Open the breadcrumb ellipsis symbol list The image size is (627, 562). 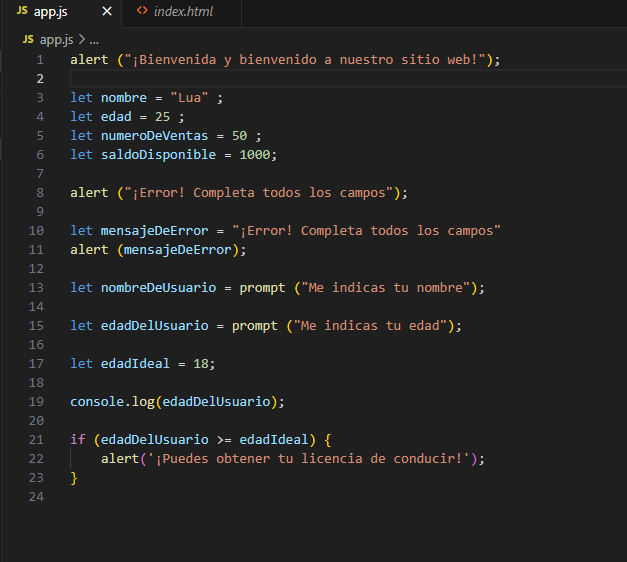coord(94,40)
